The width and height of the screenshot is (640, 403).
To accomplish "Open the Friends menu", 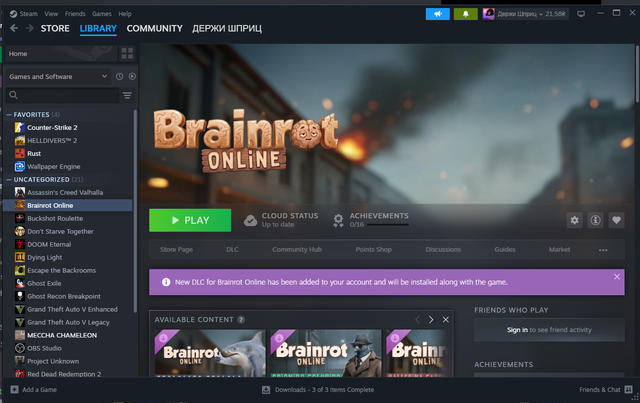I will (x=75, y=14).
